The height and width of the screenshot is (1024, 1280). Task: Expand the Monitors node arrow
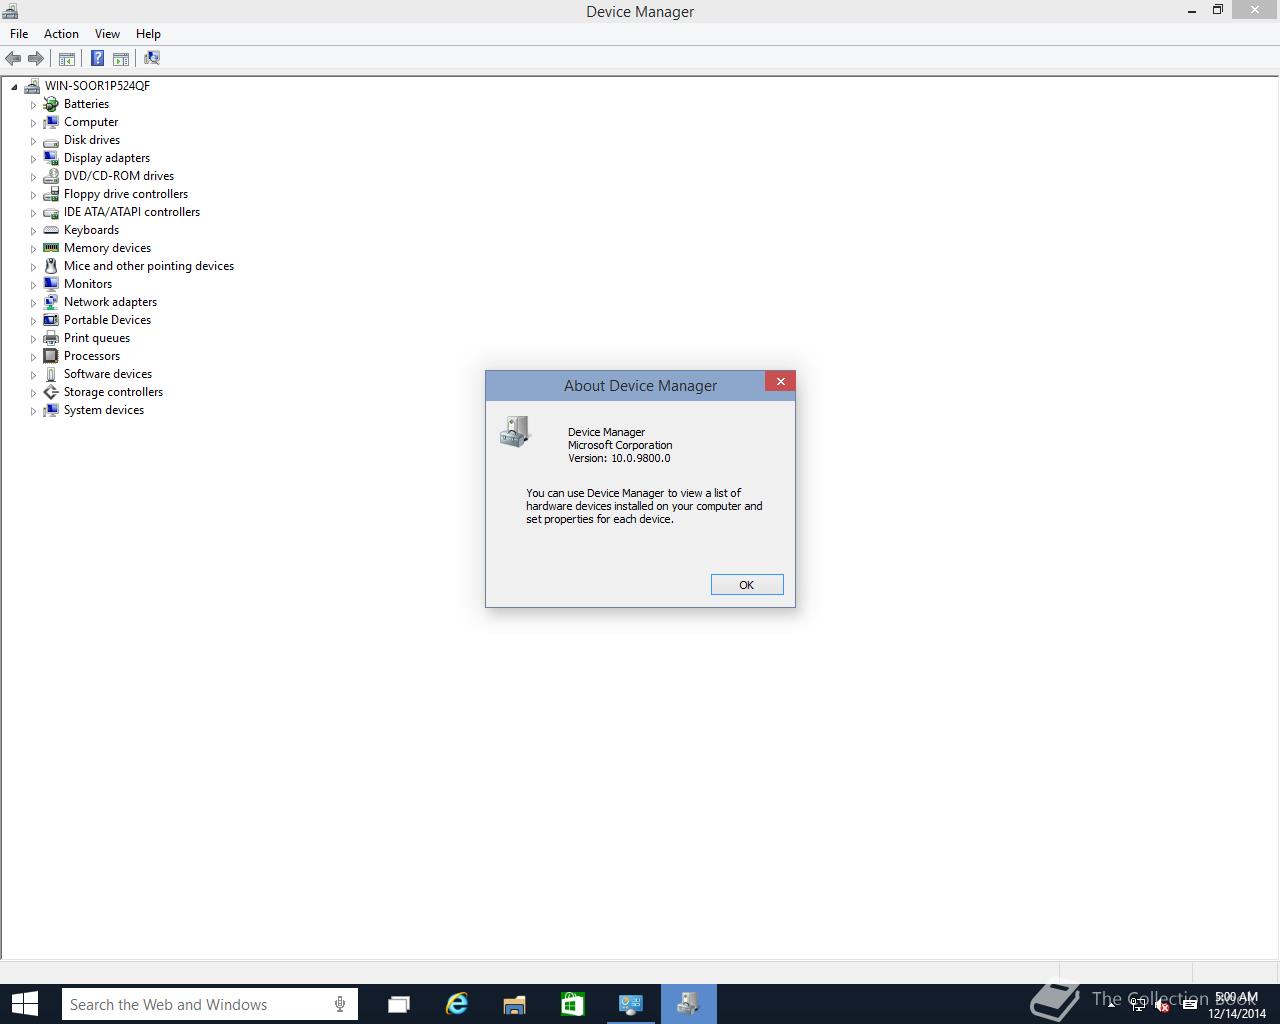coord(33,285)
